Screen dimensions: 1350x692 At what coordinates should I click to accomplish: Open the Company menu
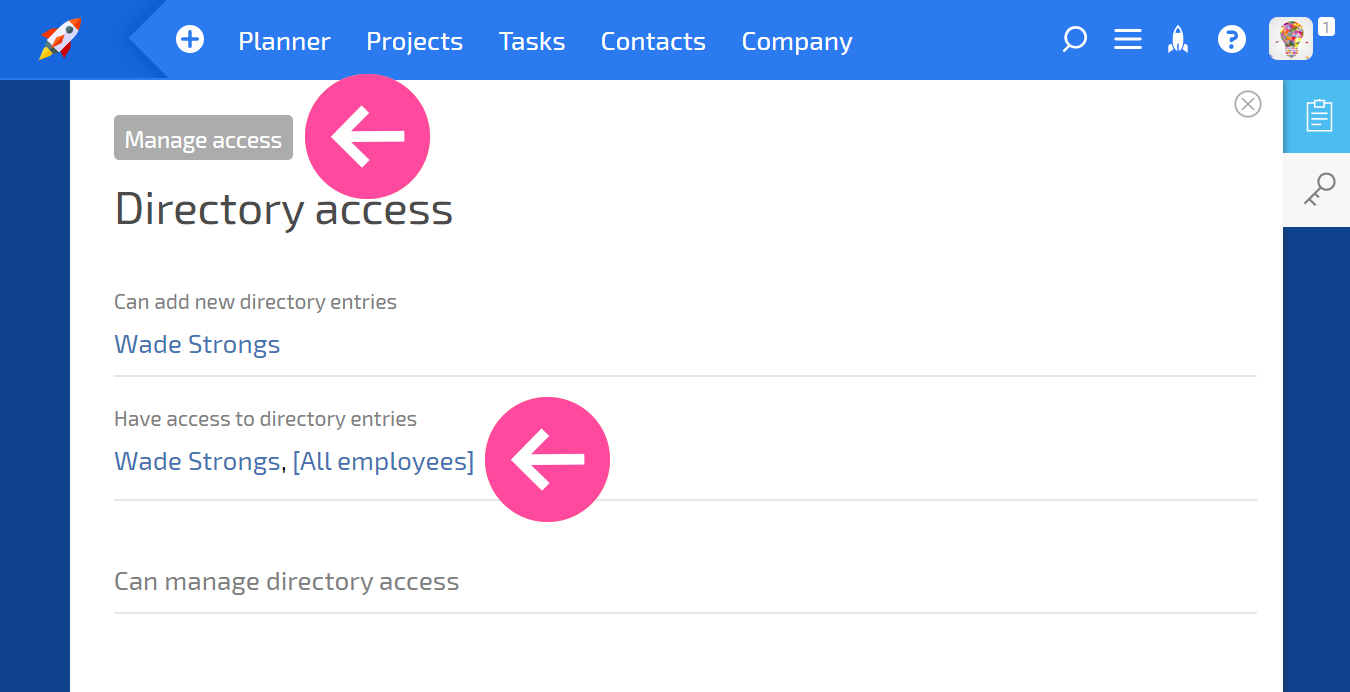797,41
